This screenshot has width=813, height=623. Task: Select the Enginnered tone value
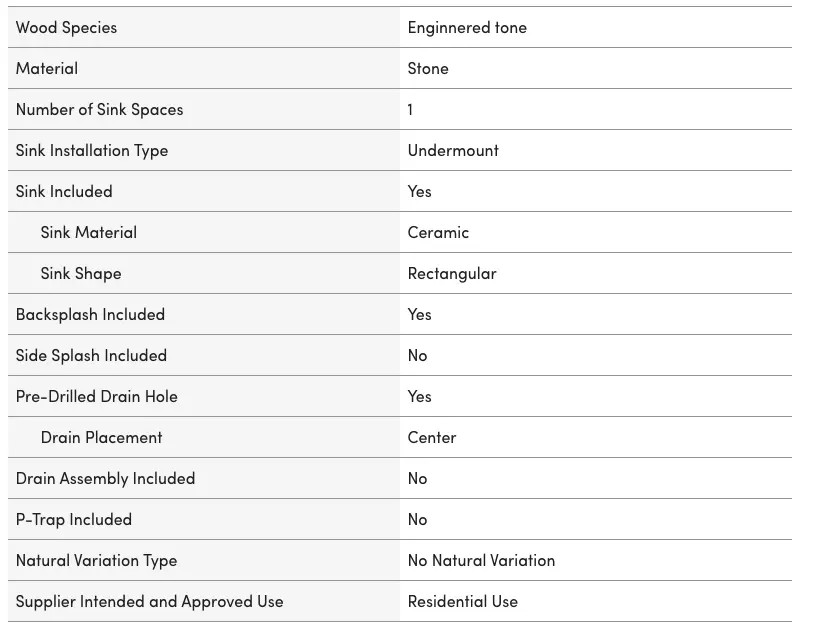click(x=467, y=27)
